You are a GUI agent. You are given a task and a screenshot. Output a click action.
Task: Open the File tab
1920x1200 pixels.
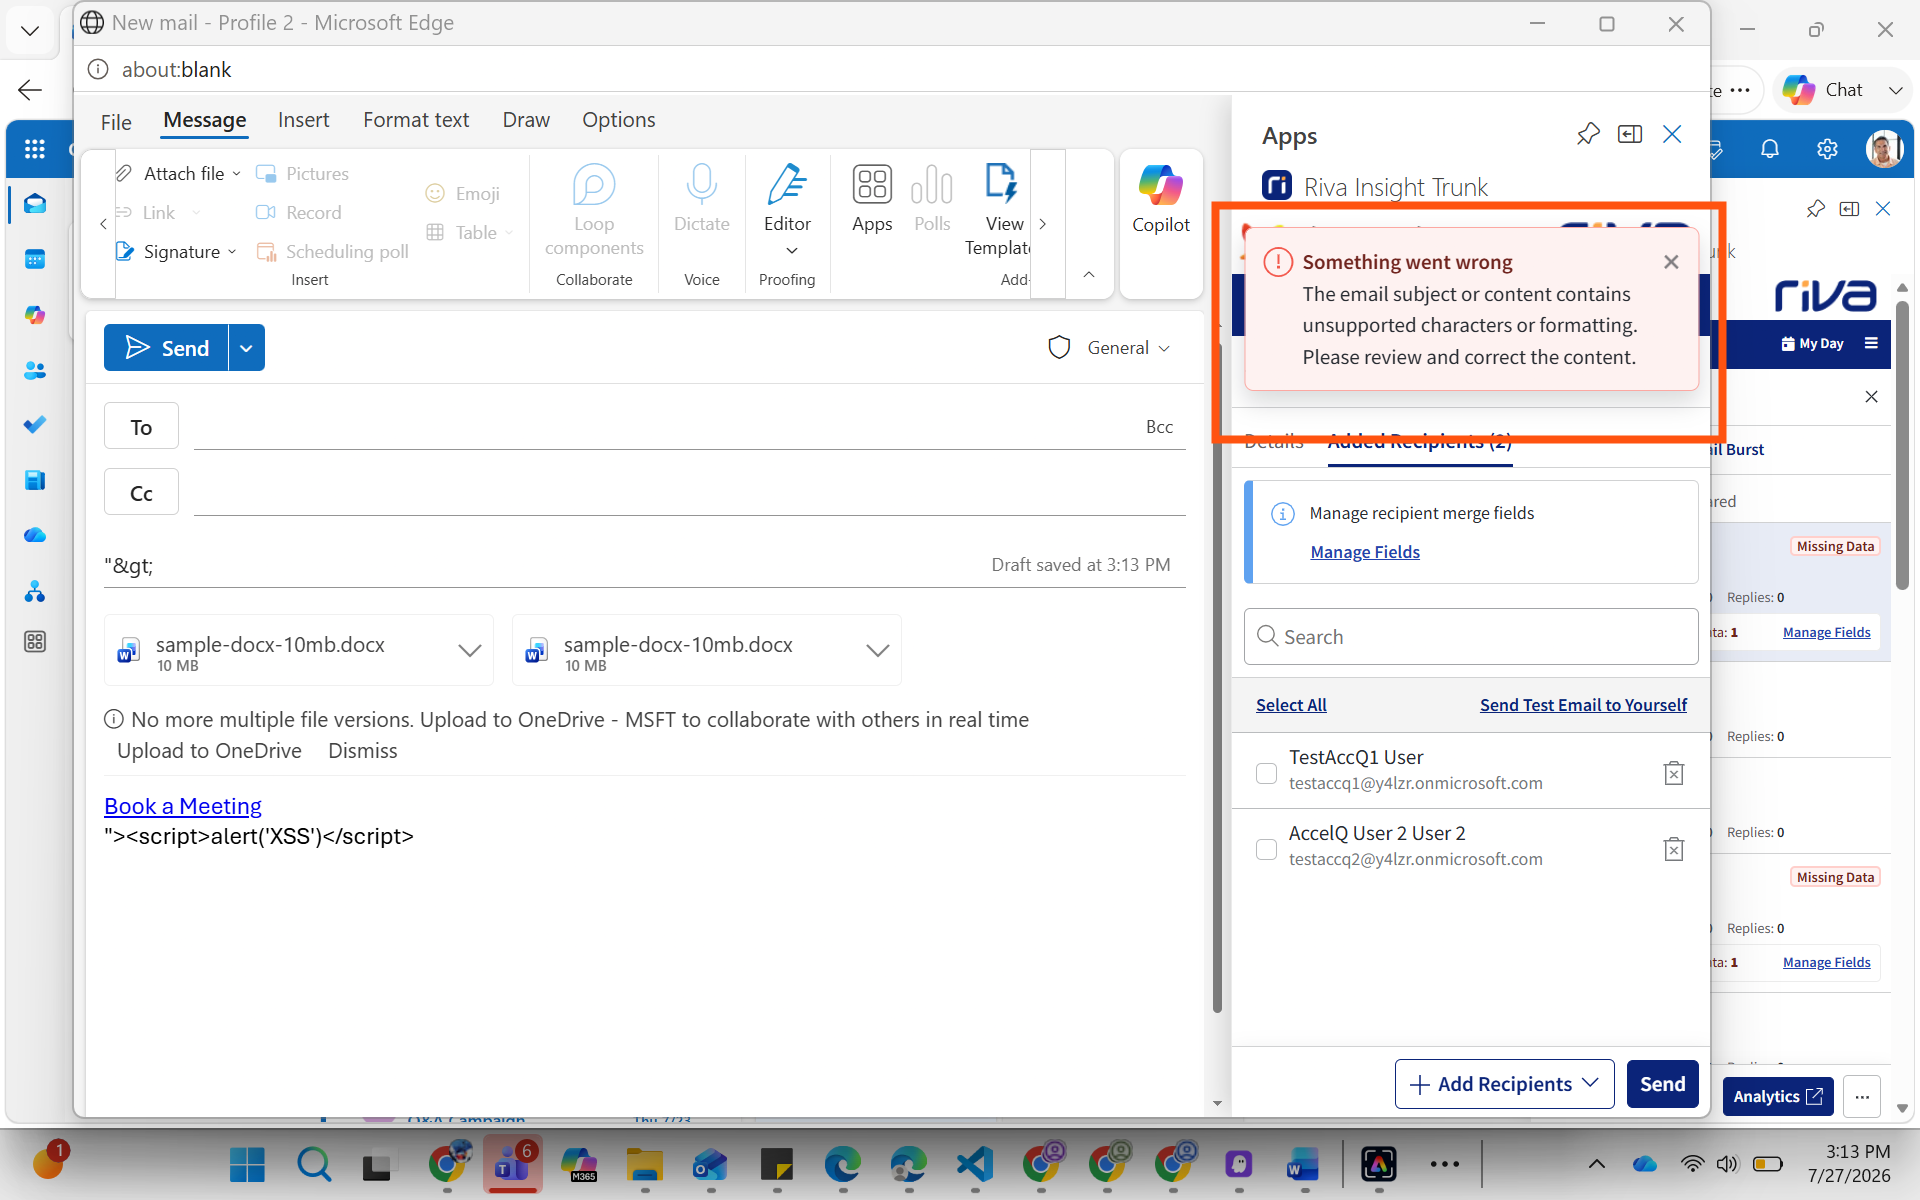(116, 121)
